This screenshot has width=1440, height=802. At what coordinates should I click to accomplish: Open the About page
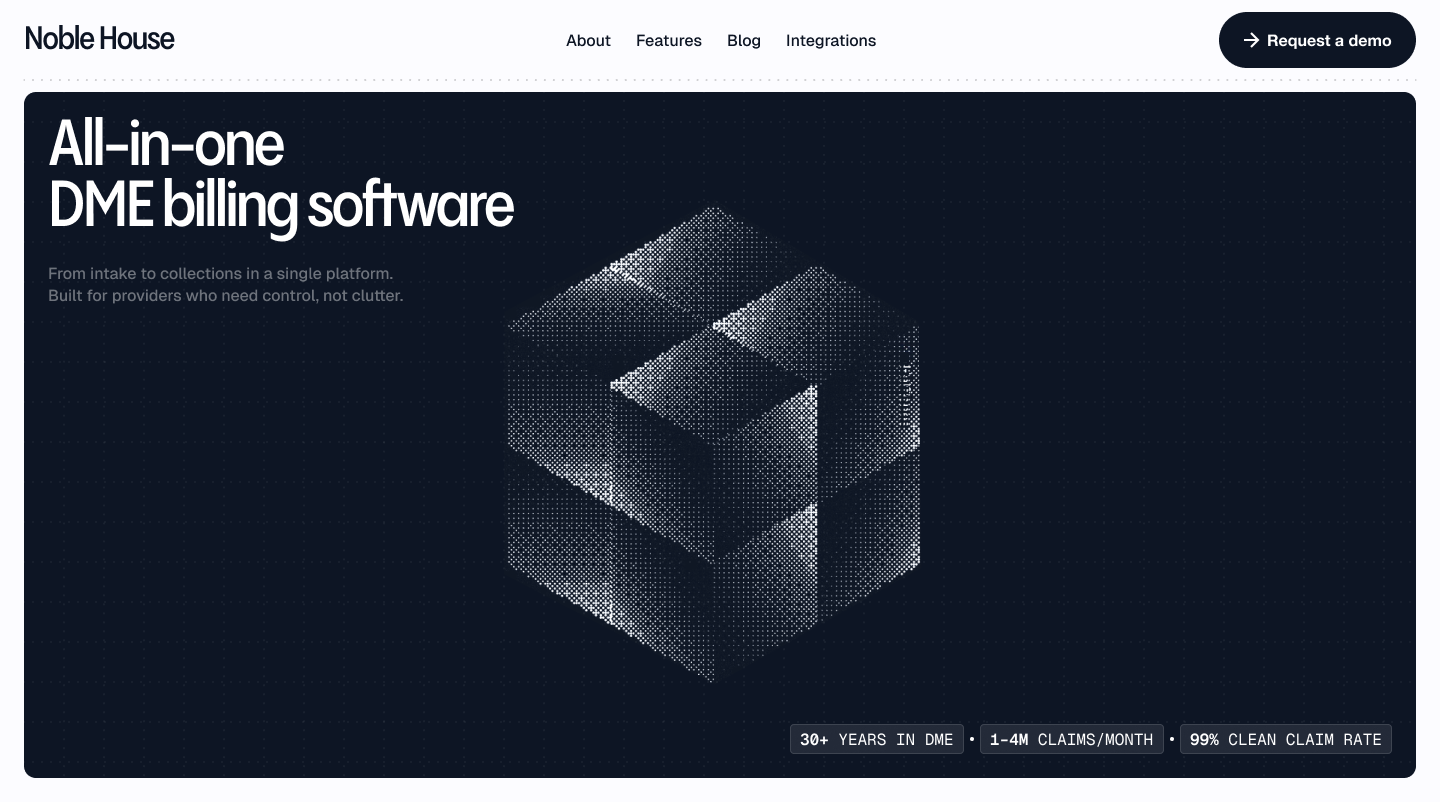coord(588,41)
